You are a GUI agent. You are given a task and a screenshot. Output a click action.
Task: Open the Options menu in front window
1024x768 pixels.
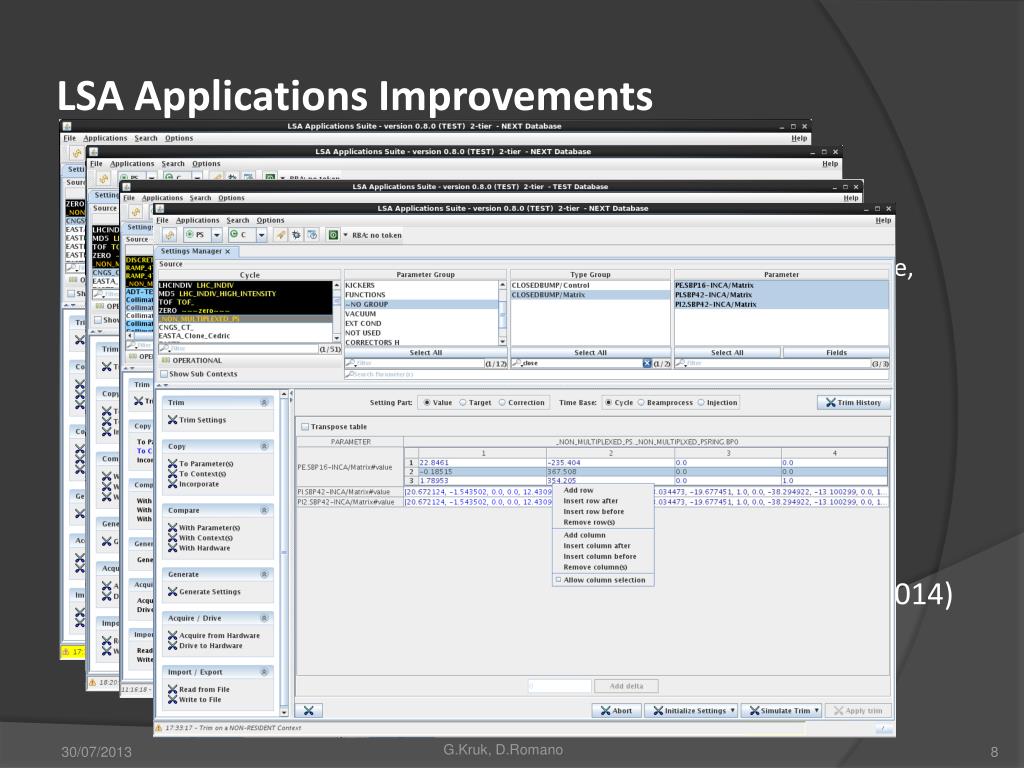pos(270,221)
